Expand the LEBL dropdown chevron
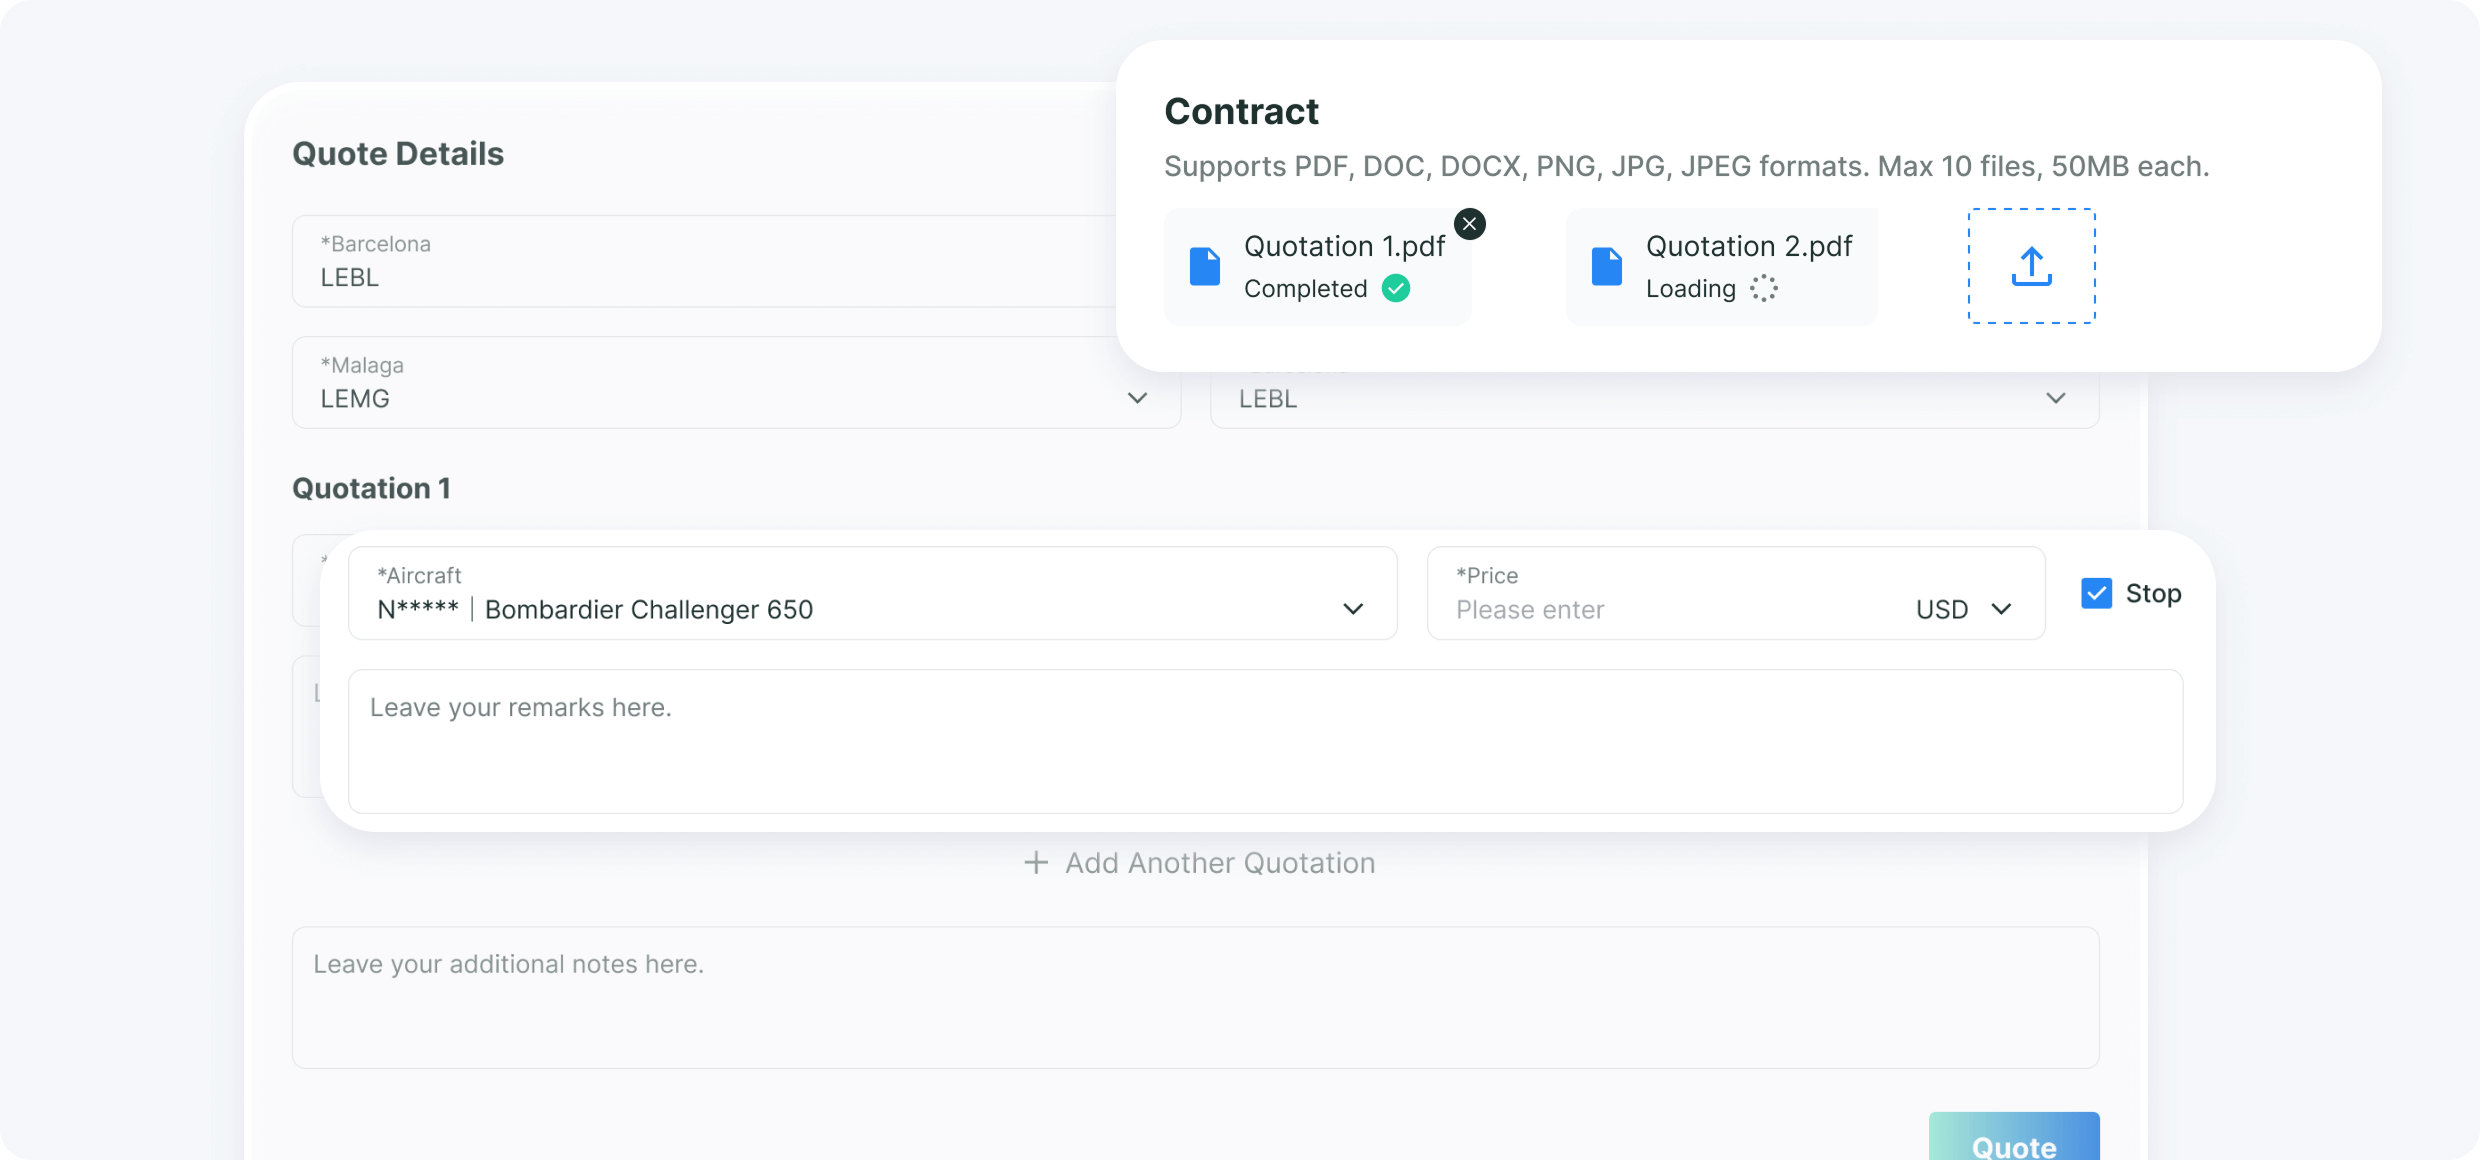This screenshot has height=1160, width=2480. click(2055, 398)
